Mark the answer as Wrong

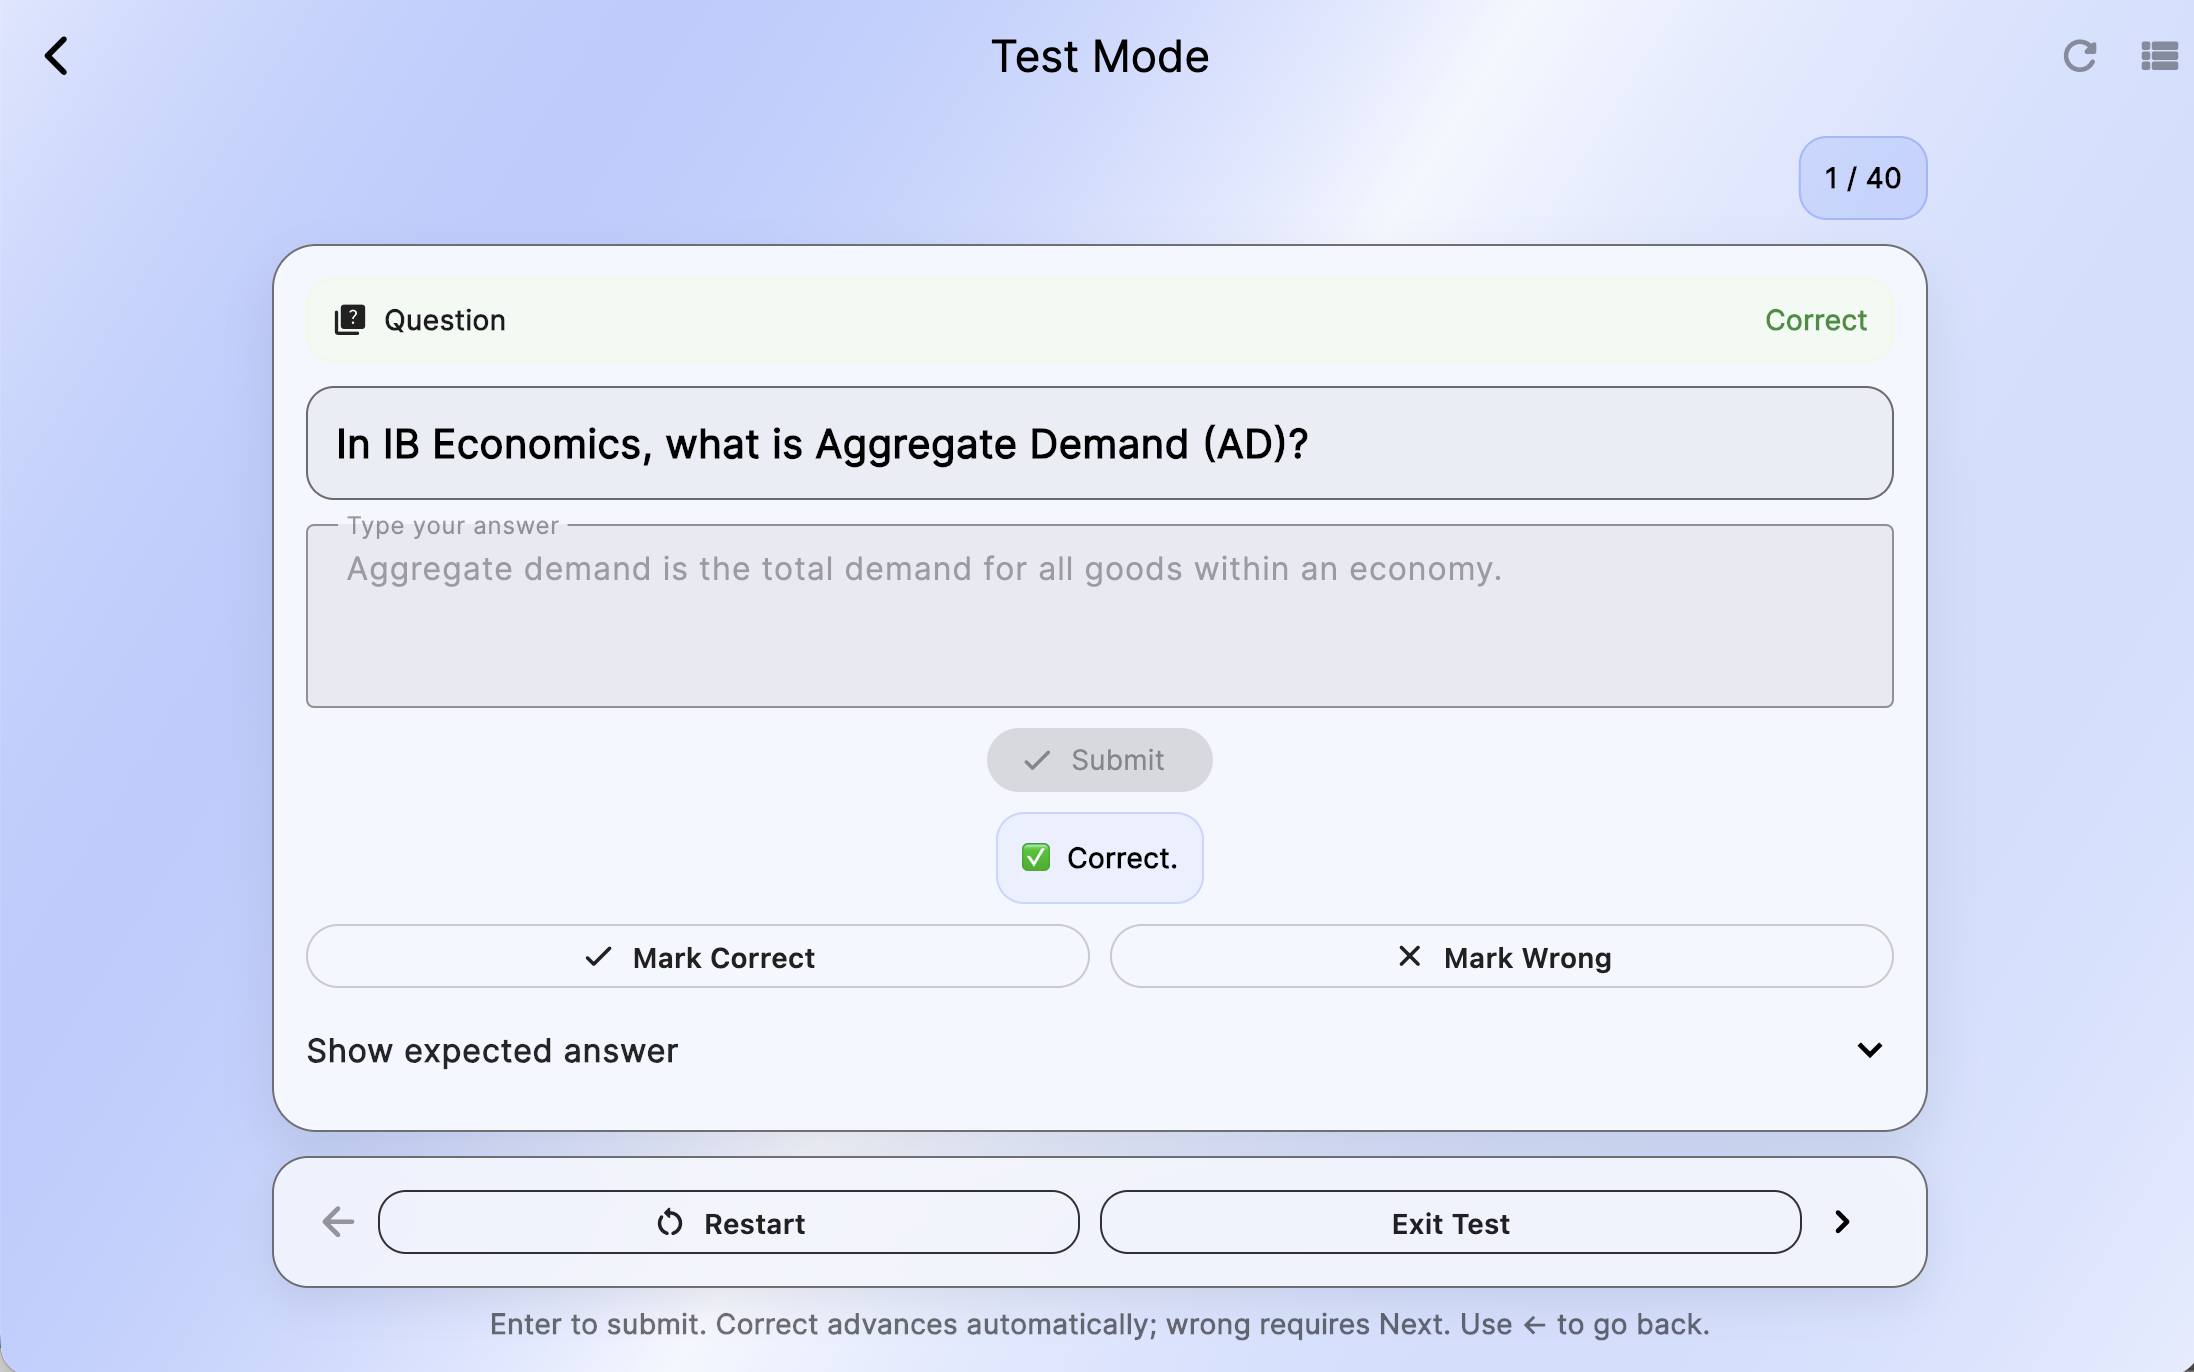(x=1500, y=957)
